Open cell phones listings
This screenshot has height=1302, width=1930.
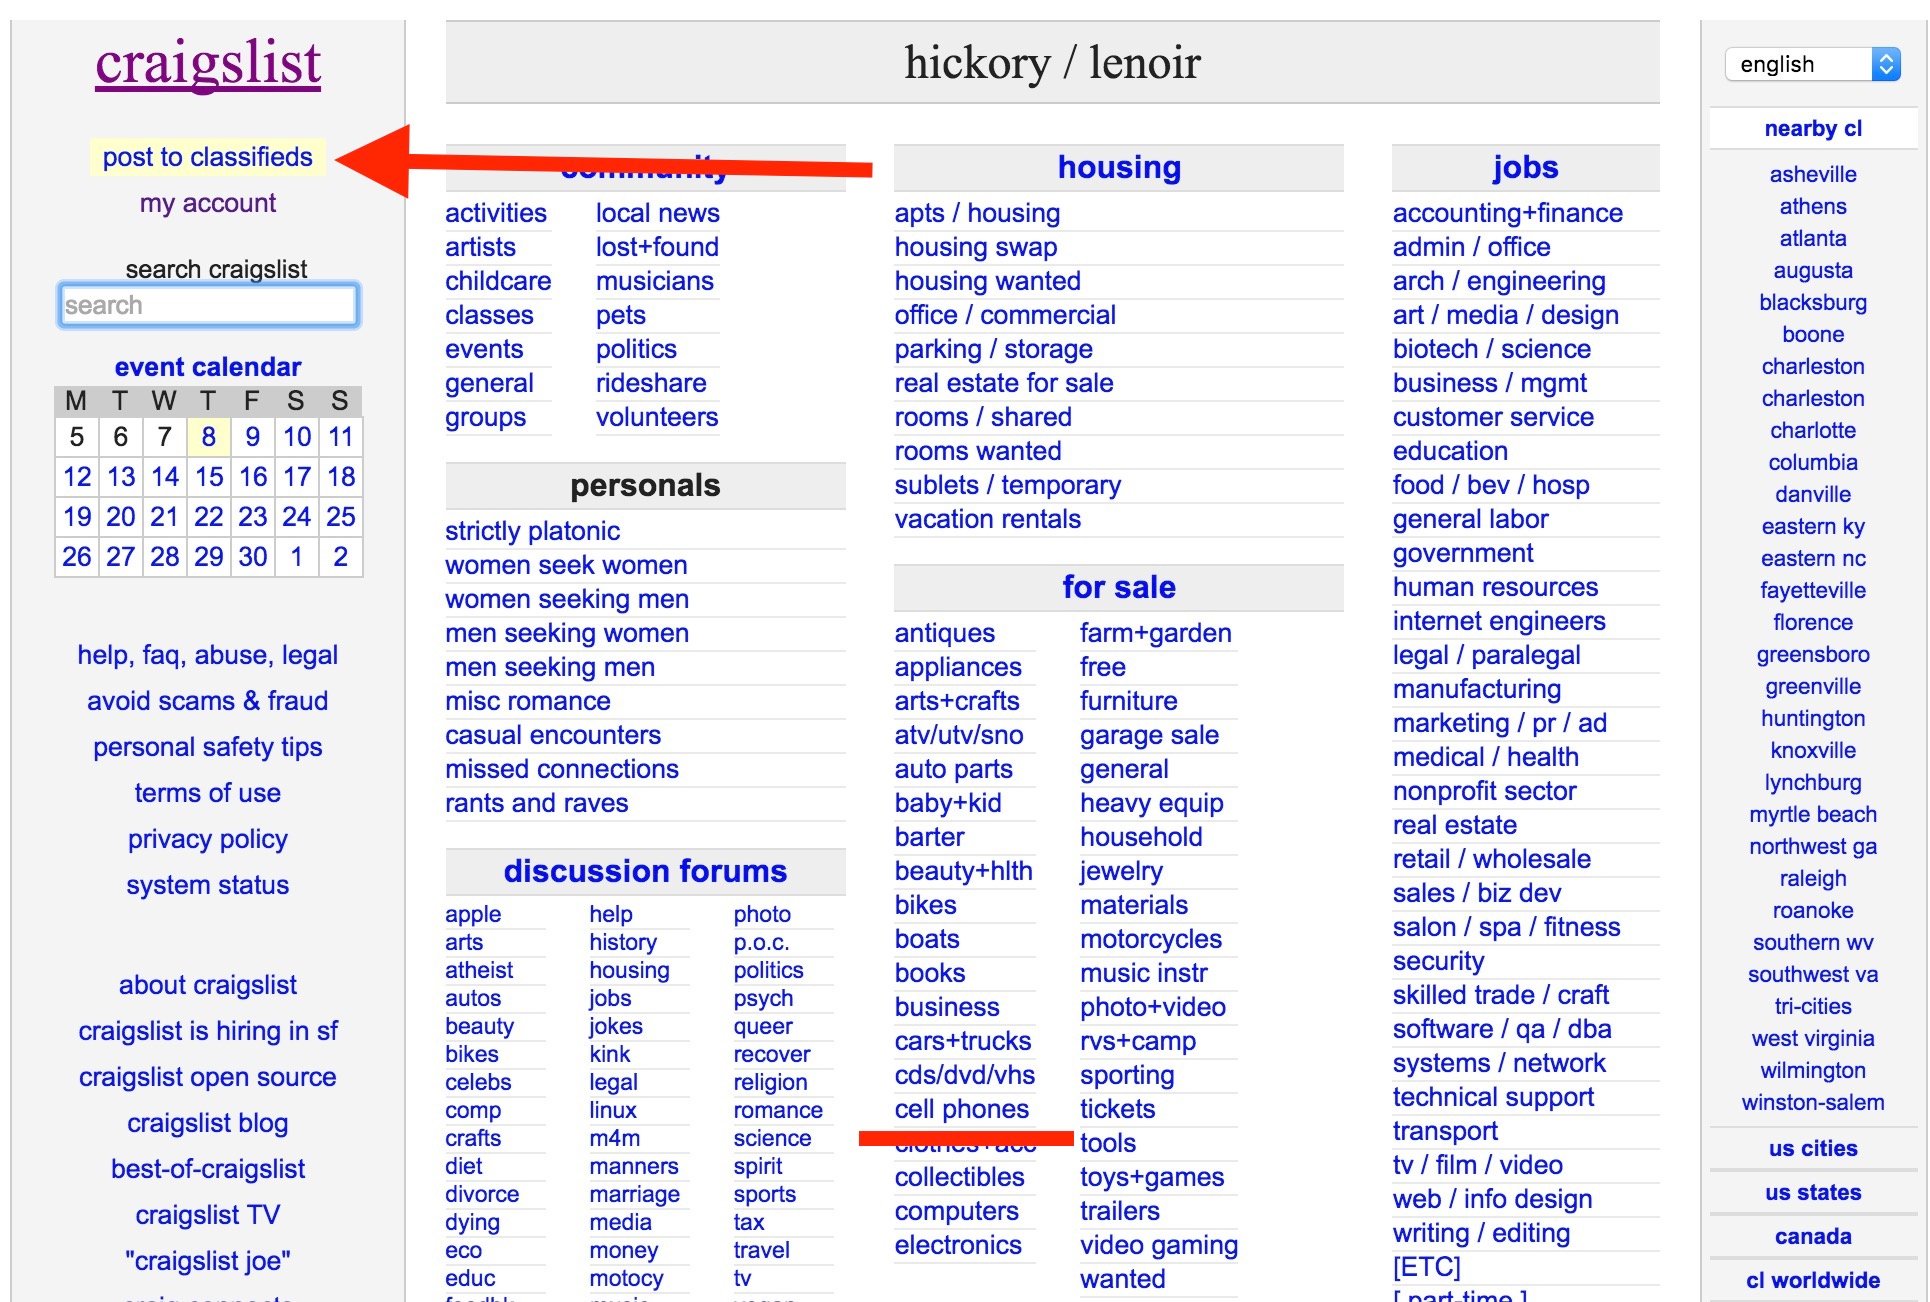[x=962, y=1109]
